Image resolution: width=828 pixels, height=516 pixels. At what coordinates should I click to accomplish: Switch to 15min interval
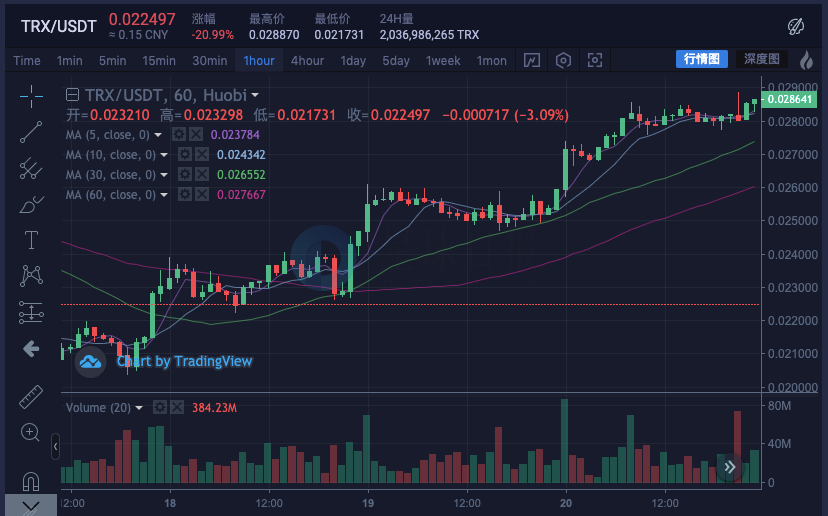click(159, 61)
